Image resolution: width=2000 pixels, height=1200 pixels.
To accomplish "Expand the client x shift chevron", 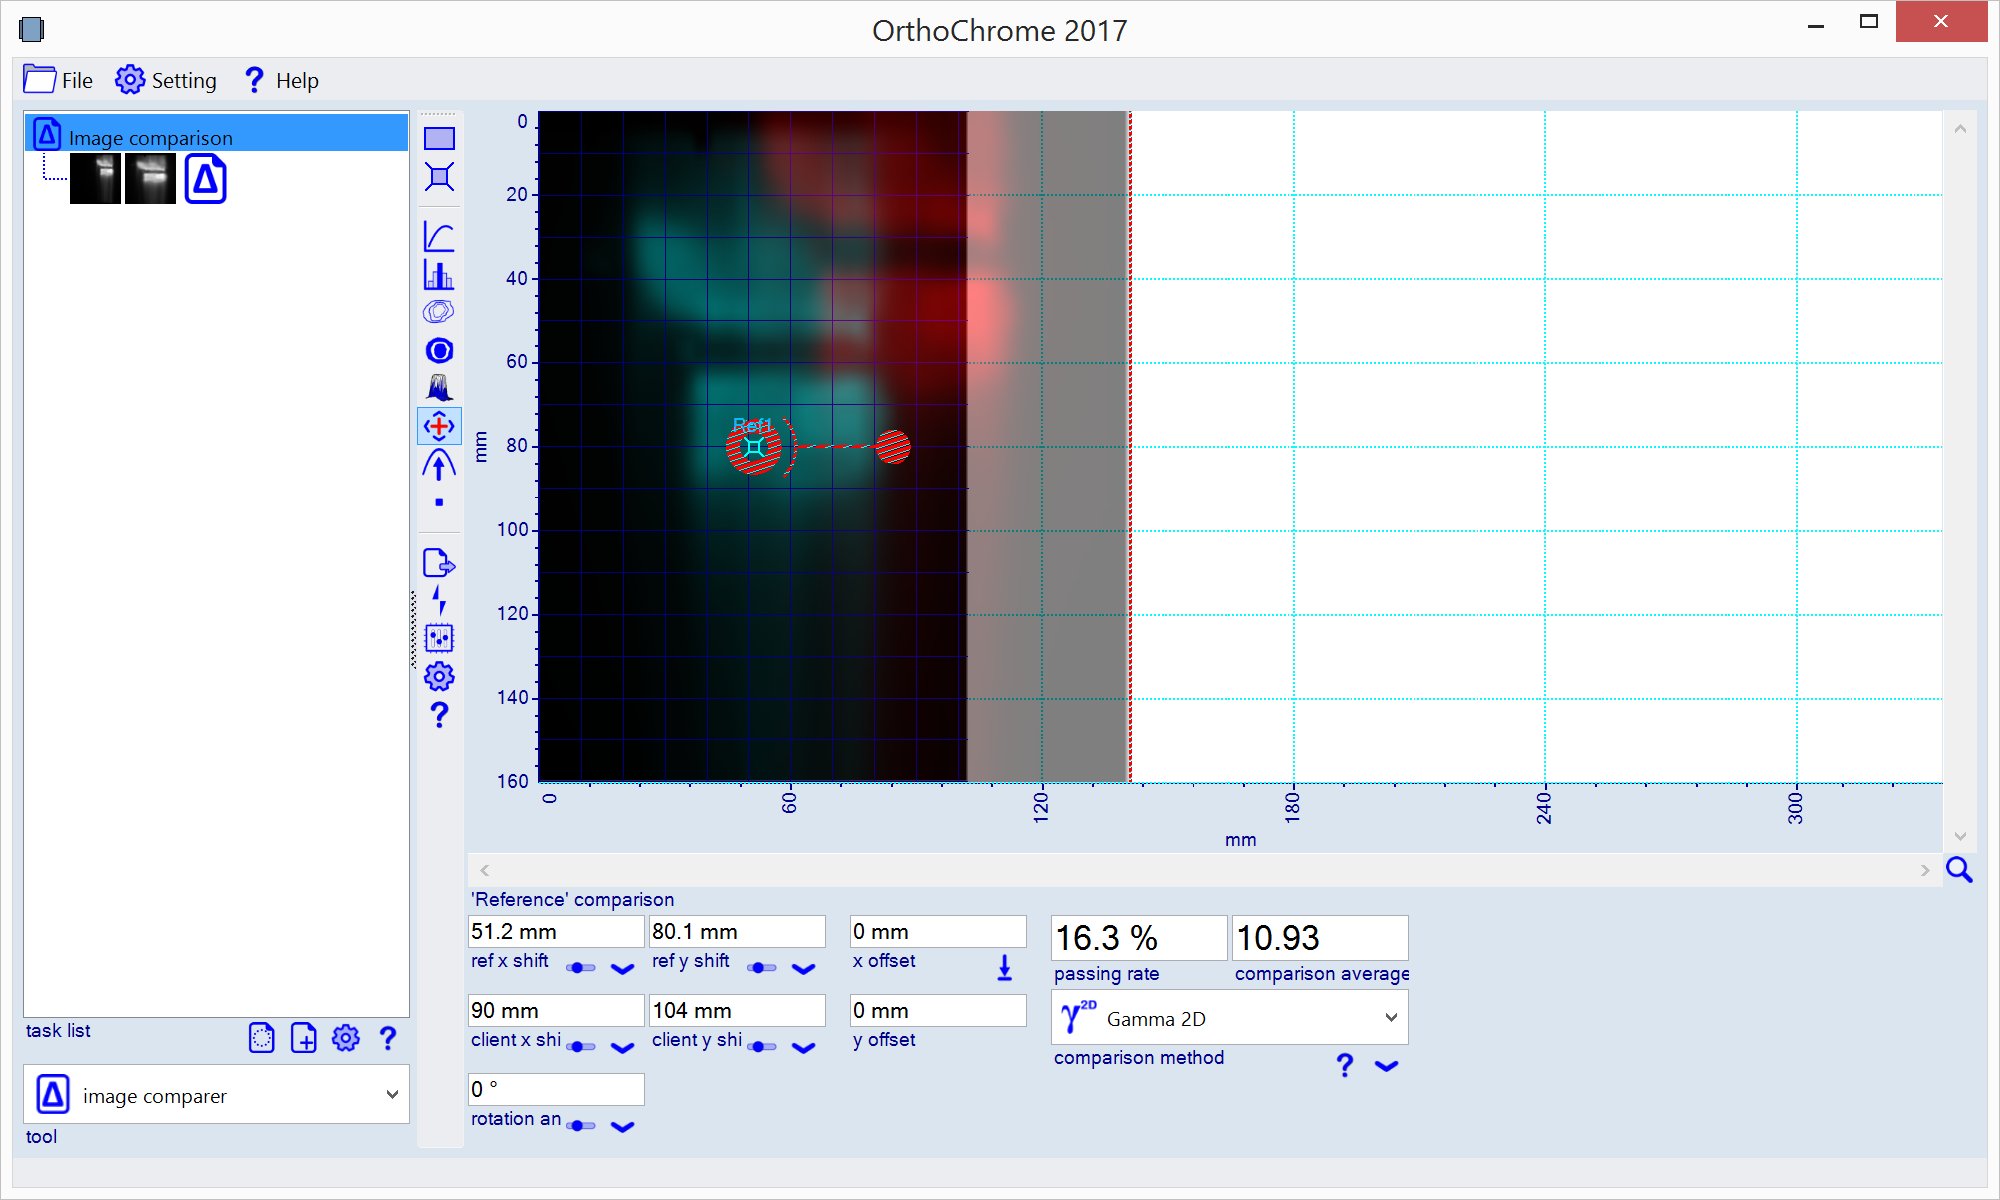I will pyautogui.click(x=622, y=1048).
